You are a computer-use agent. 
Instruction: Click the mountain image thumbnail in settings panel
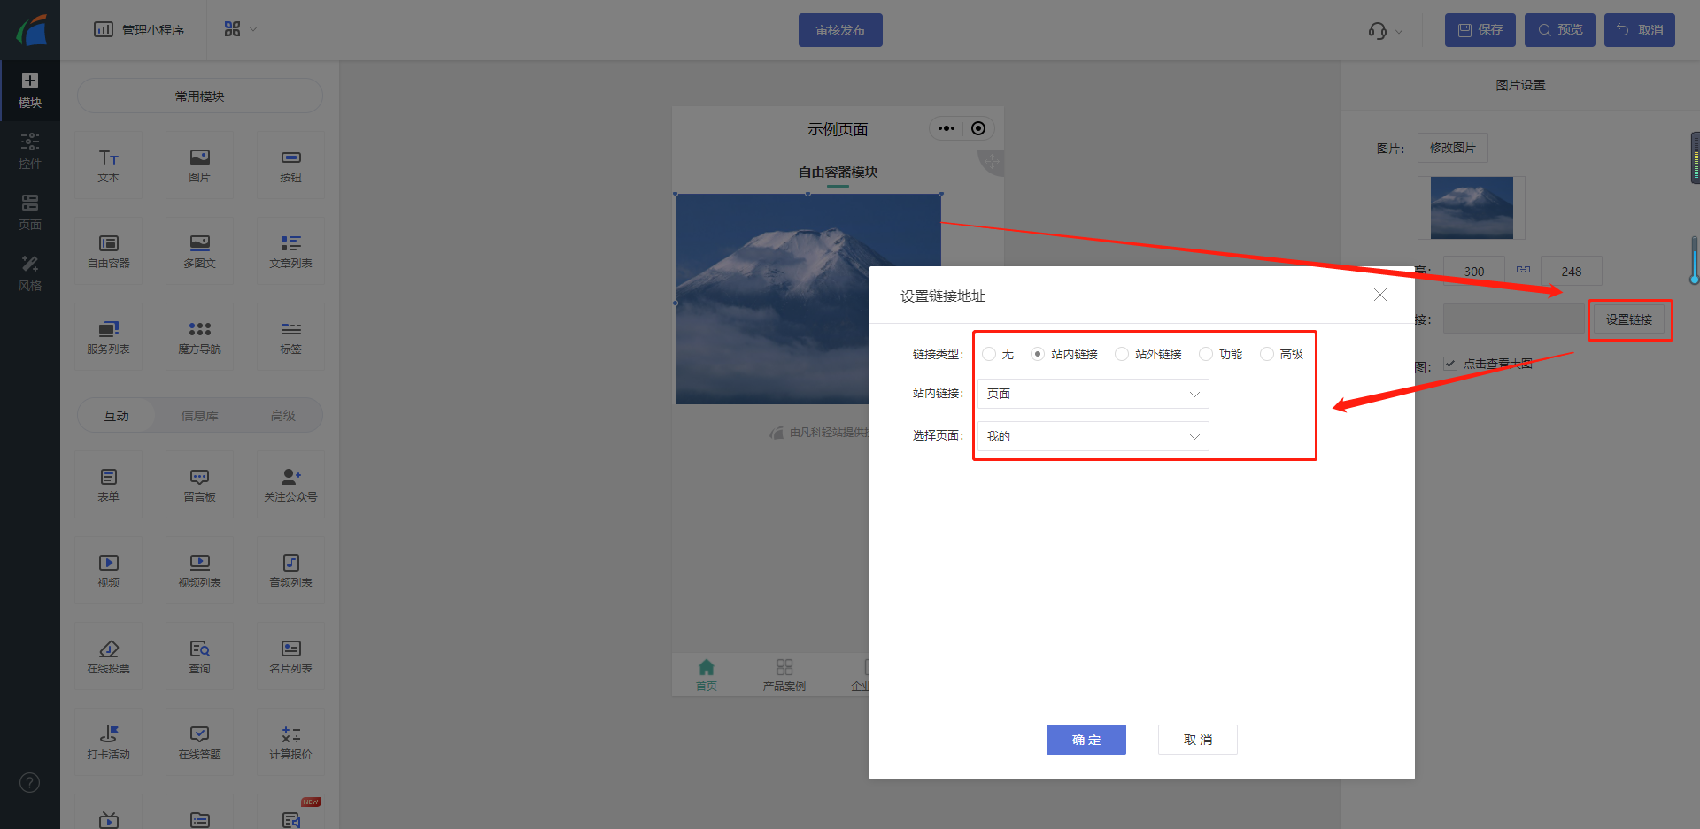coord(1472,208)
